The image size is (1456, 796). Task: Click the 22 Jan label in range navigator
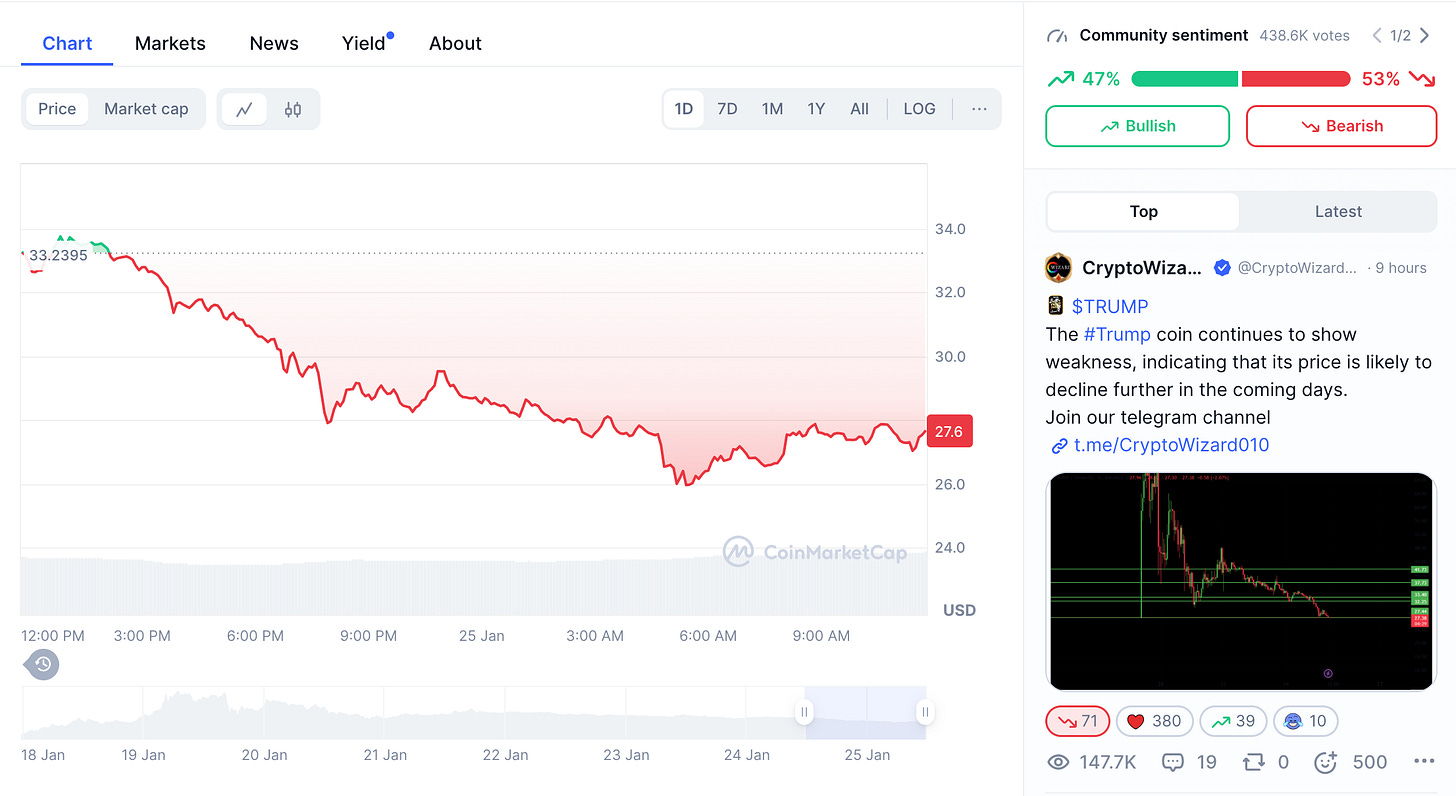(x=505, y=755)
